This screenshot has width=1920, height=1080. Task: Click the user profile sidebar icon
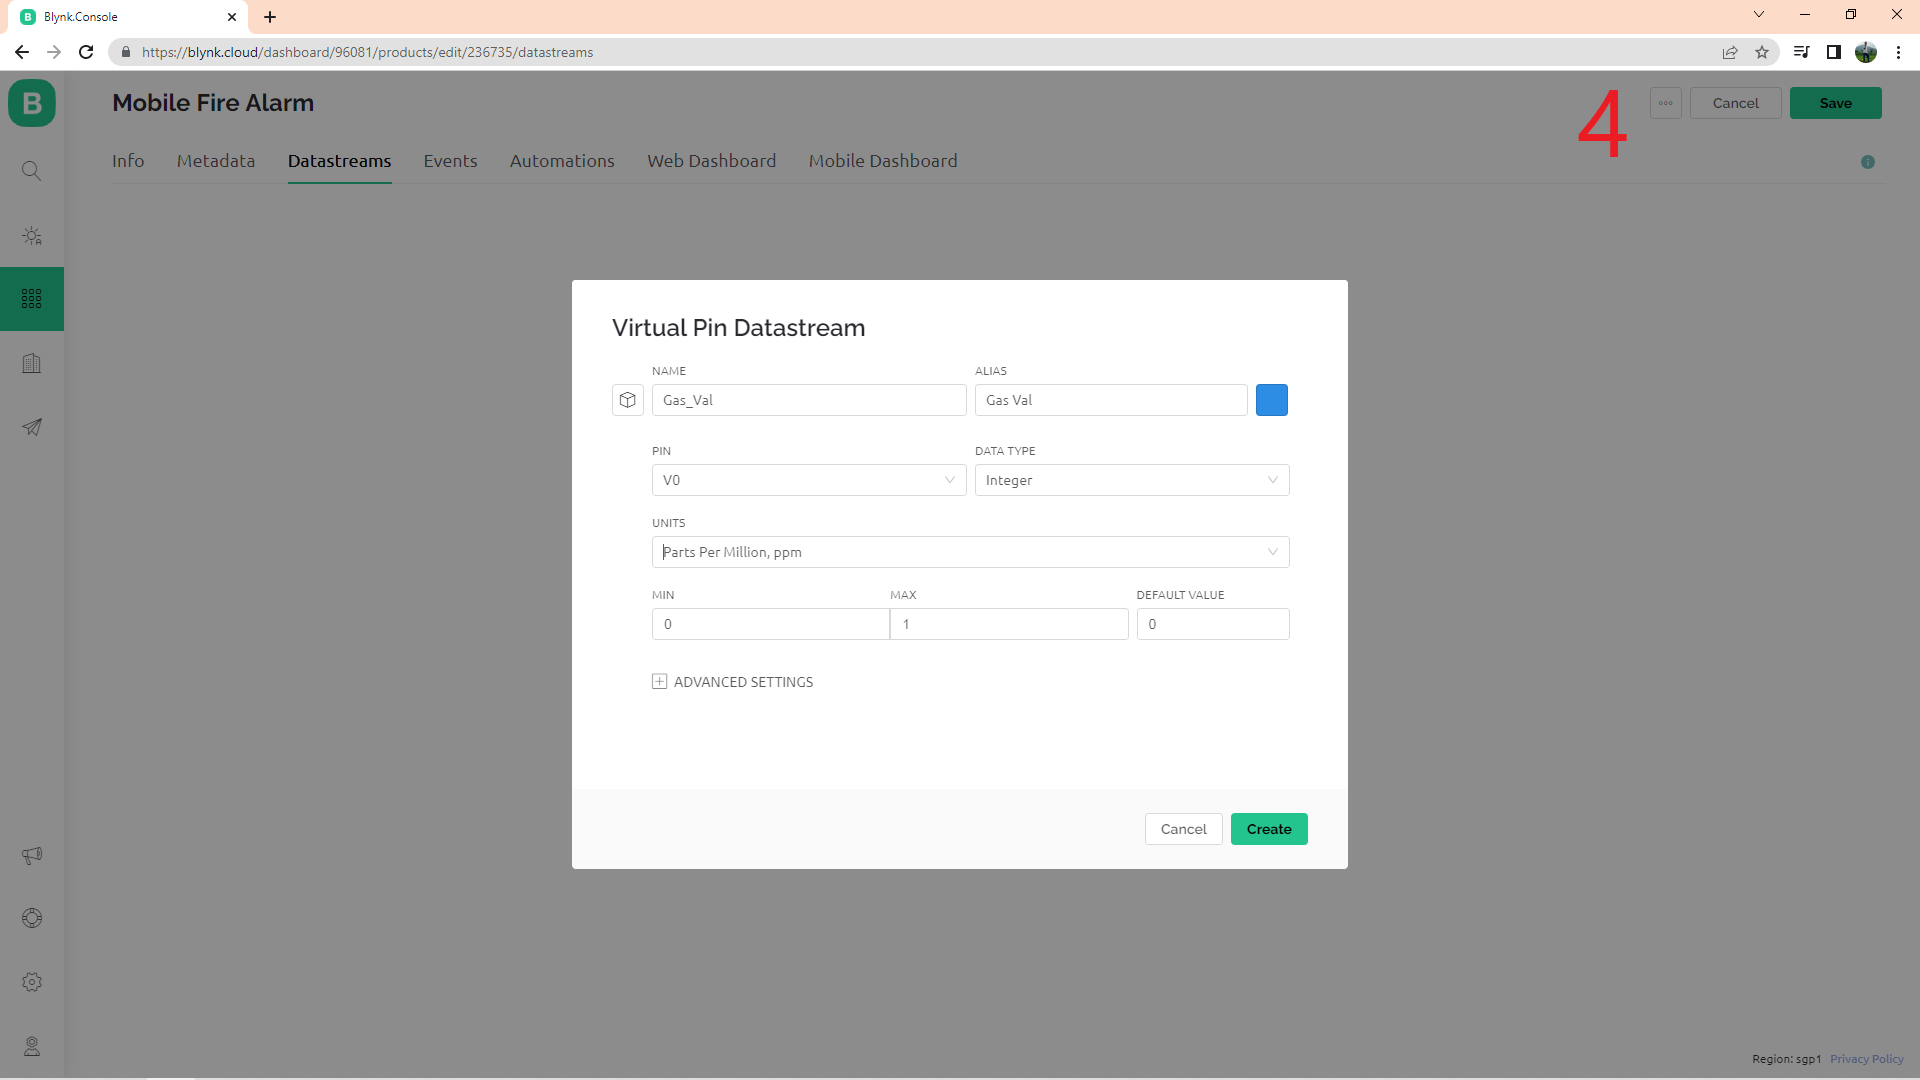(32, 1046)
